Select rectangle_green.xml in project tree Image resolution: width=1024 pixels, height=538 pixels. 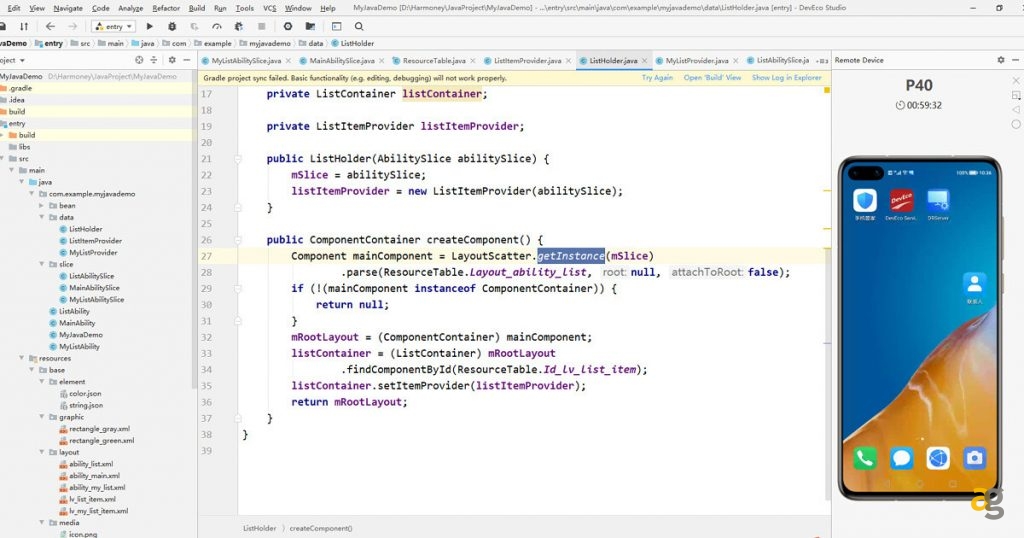coord(101,441)
